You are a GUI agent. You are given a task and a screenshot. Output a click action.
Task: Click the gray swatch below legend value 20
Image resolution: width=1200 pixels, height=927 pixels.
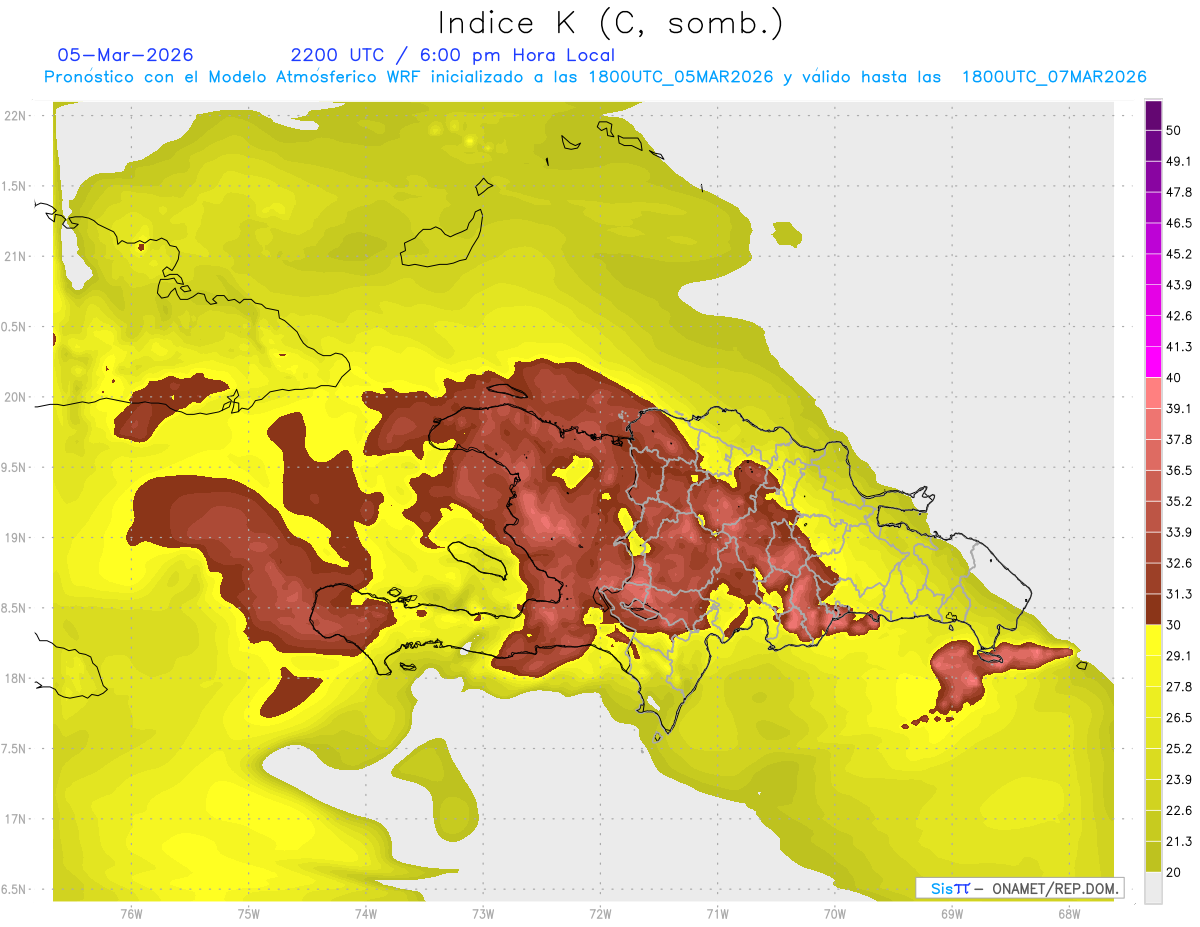click(x=1153, y=887)
